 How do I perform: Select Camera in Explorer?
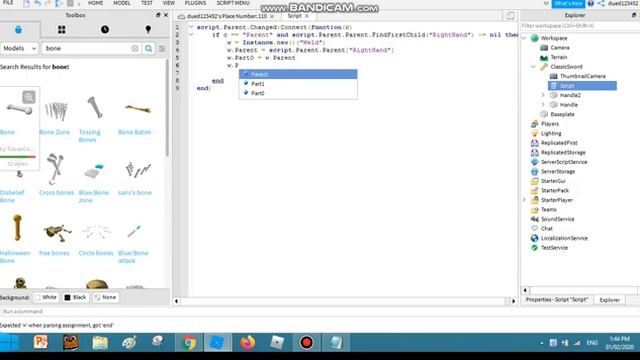pos(560,48)
